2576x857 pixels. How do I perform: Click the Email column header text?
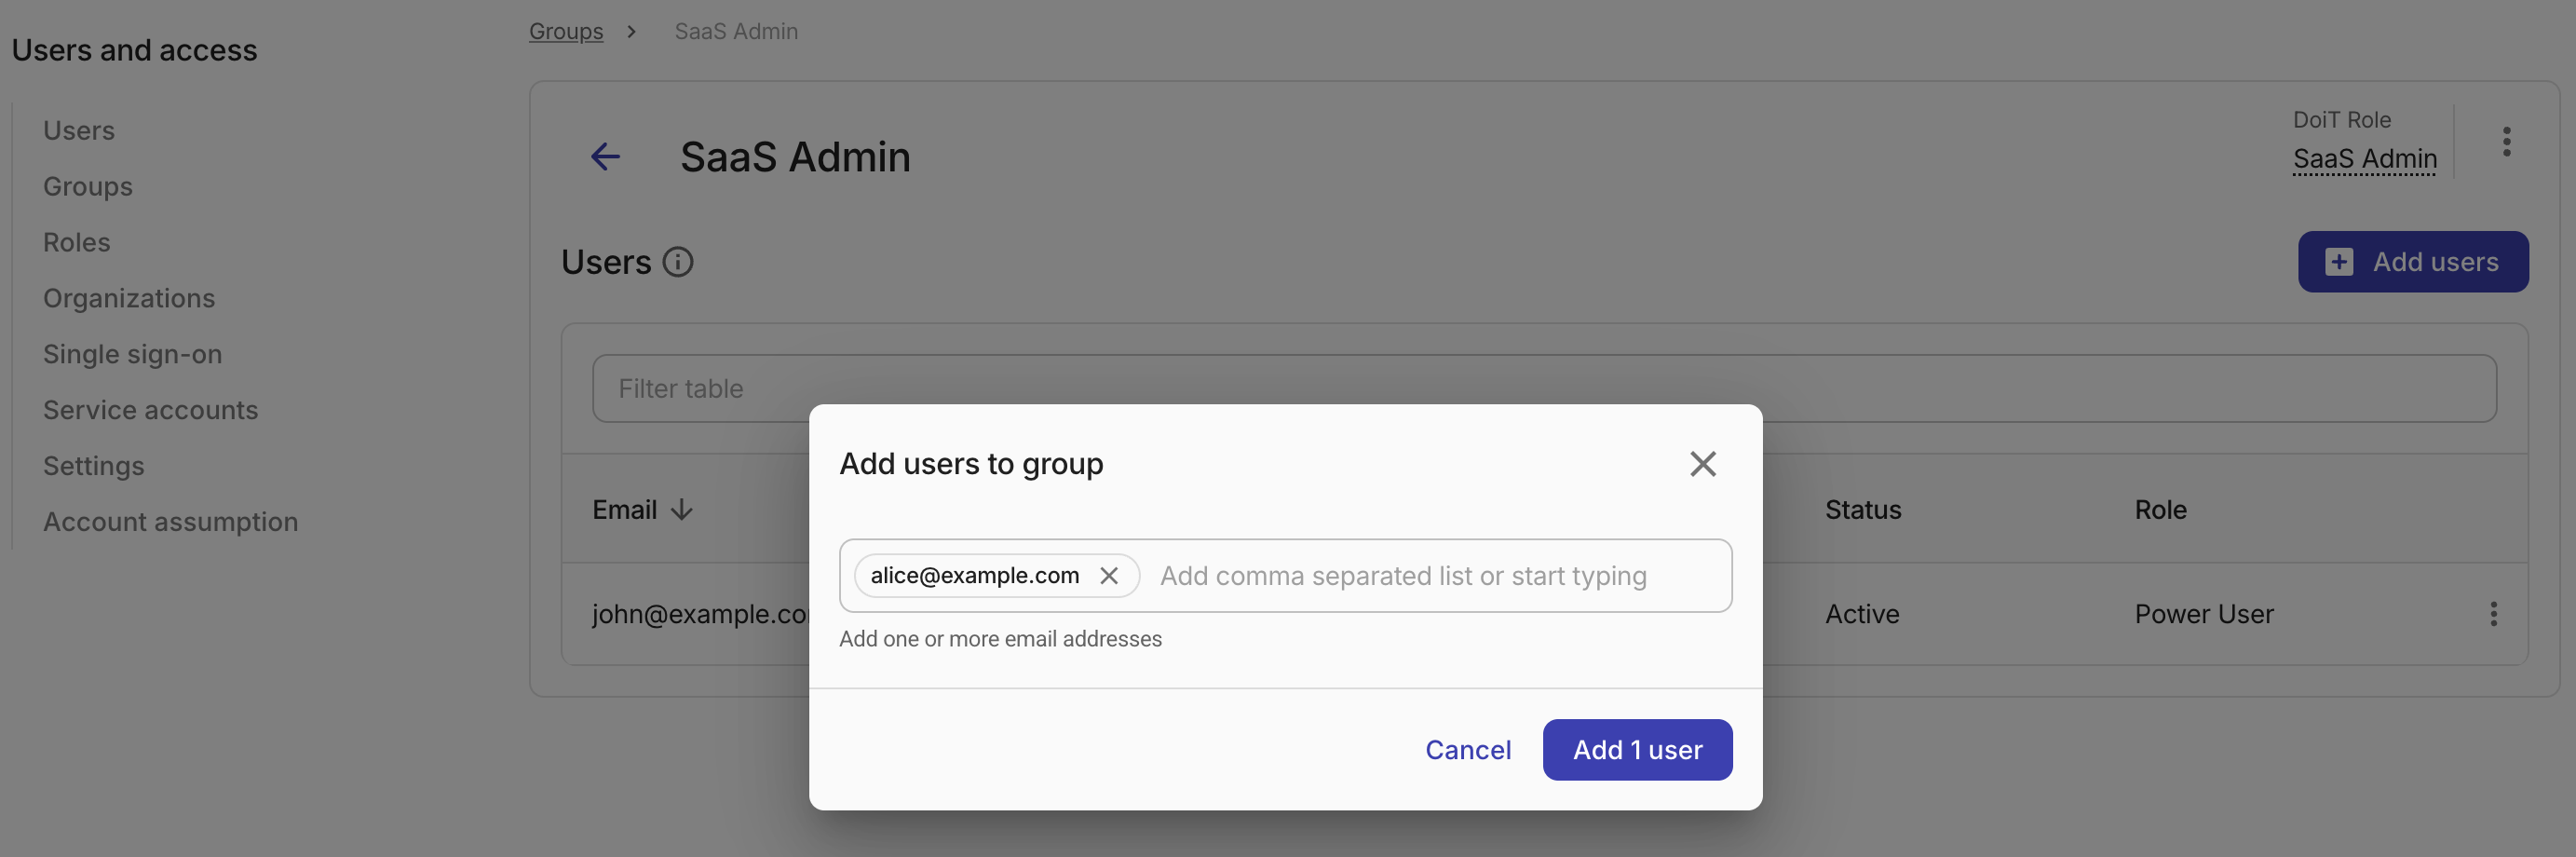pyautogui.click(x=624, y=510)
